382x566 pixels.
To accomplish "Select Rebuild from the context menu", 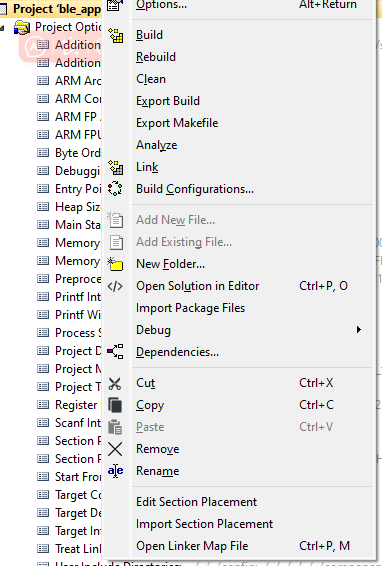I will tap(156, 57).
